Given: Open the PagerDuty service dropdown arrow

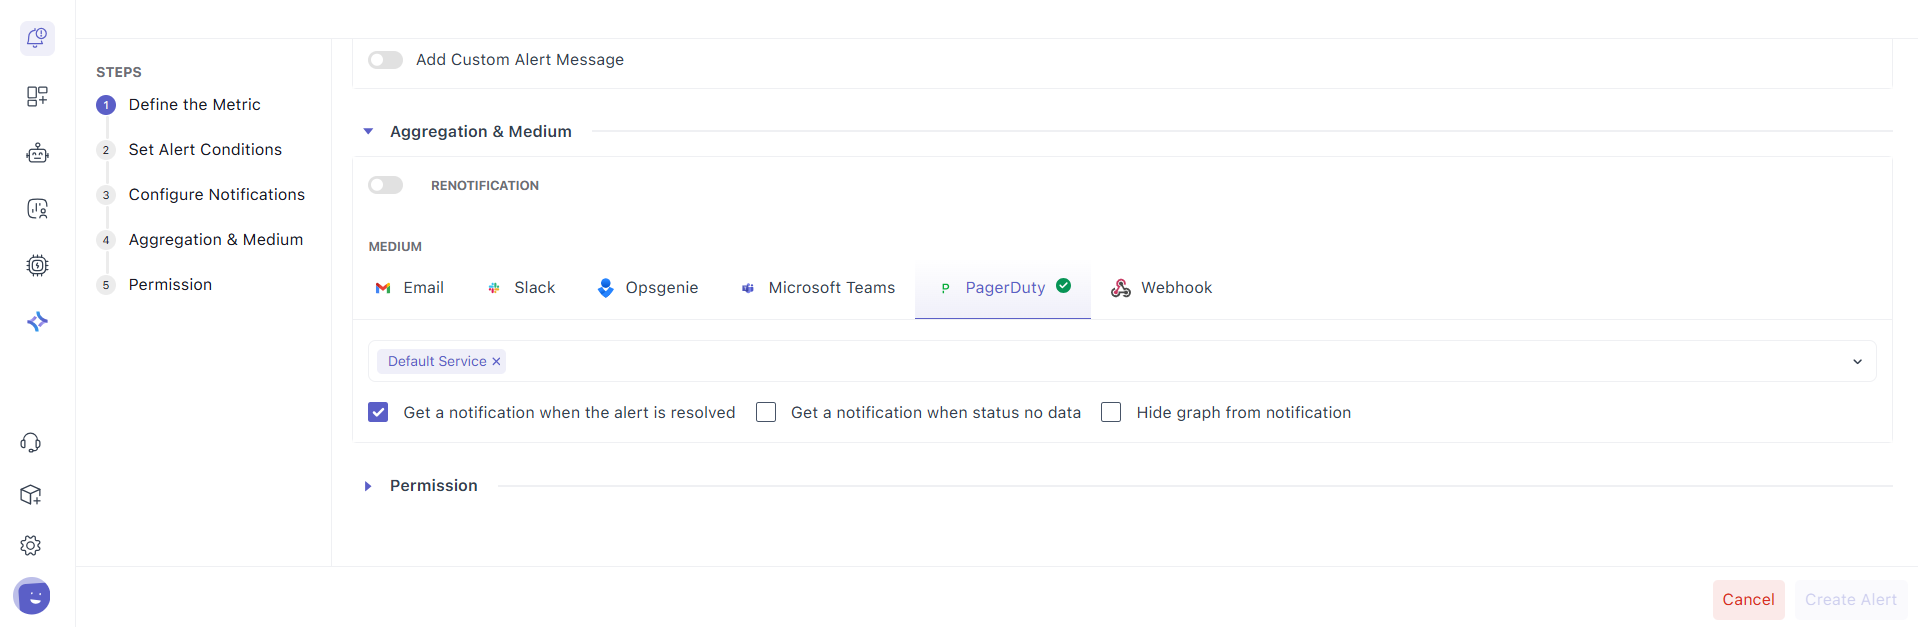Looking at the screenshot, I should tap(1857, 362).
